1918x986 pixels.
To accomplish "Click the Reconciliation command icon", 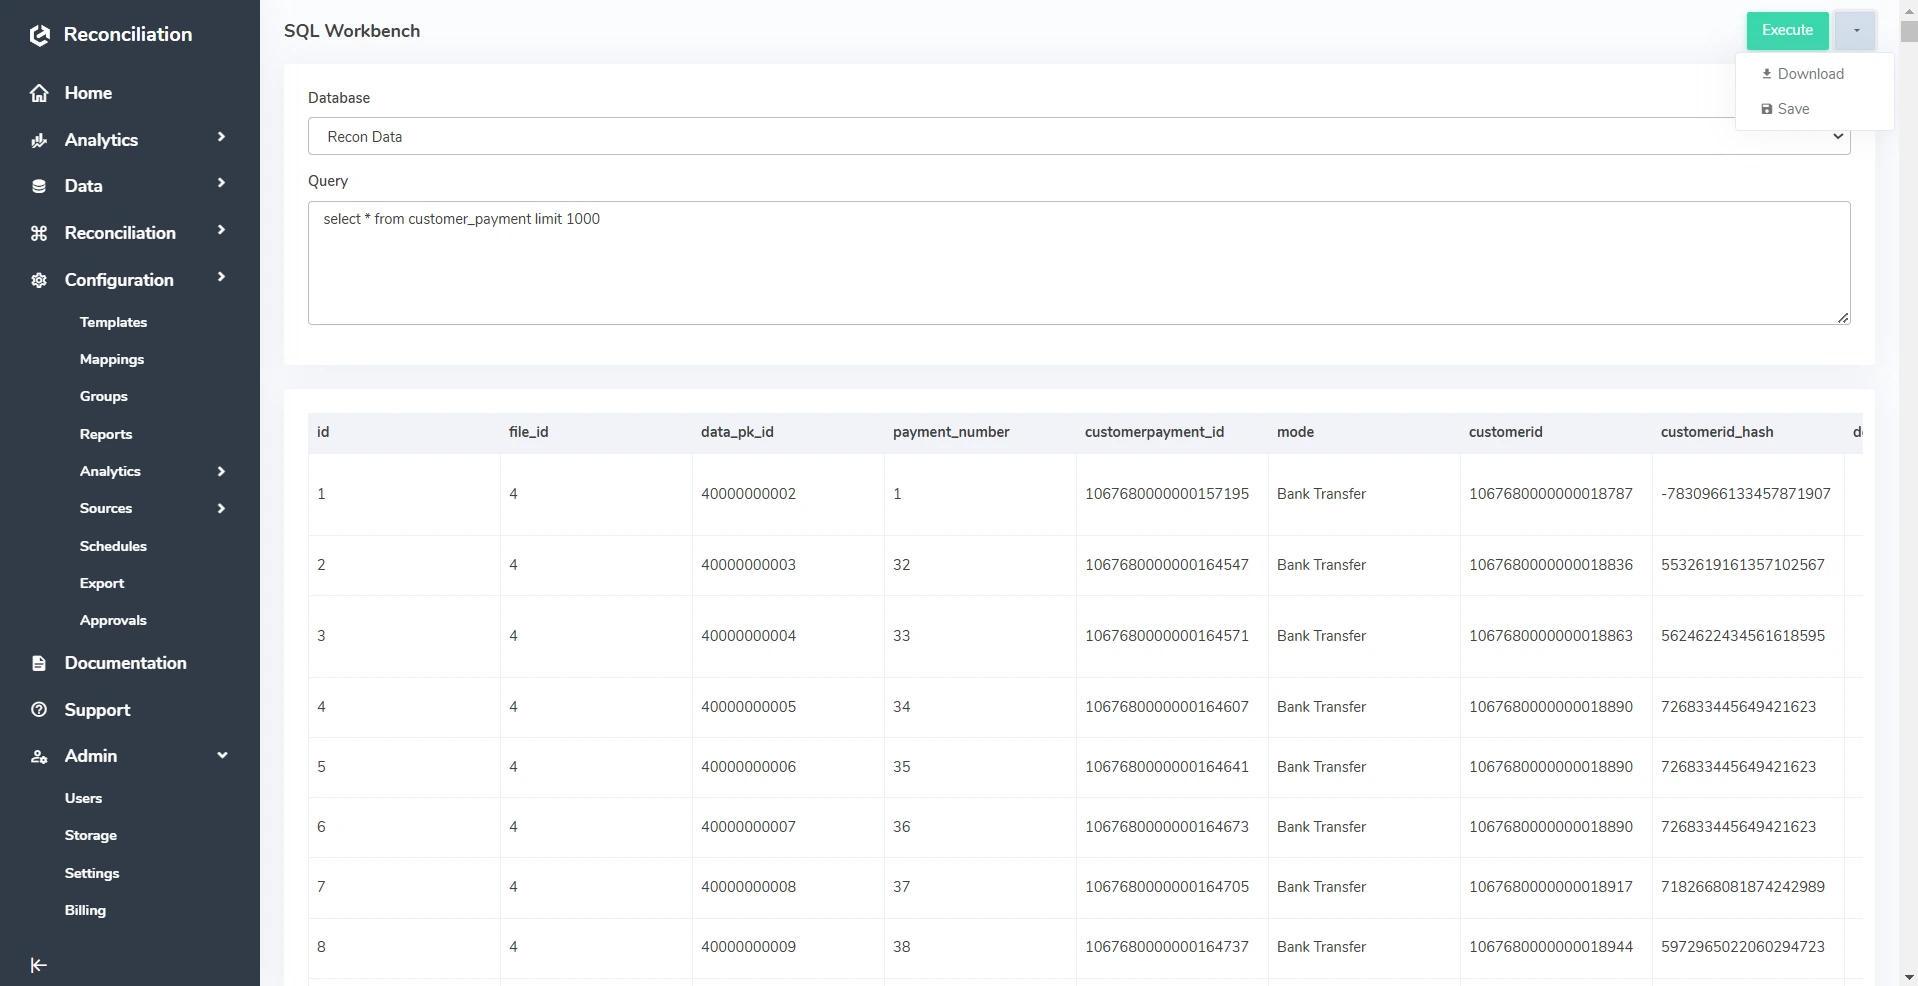I will [38, 232].
